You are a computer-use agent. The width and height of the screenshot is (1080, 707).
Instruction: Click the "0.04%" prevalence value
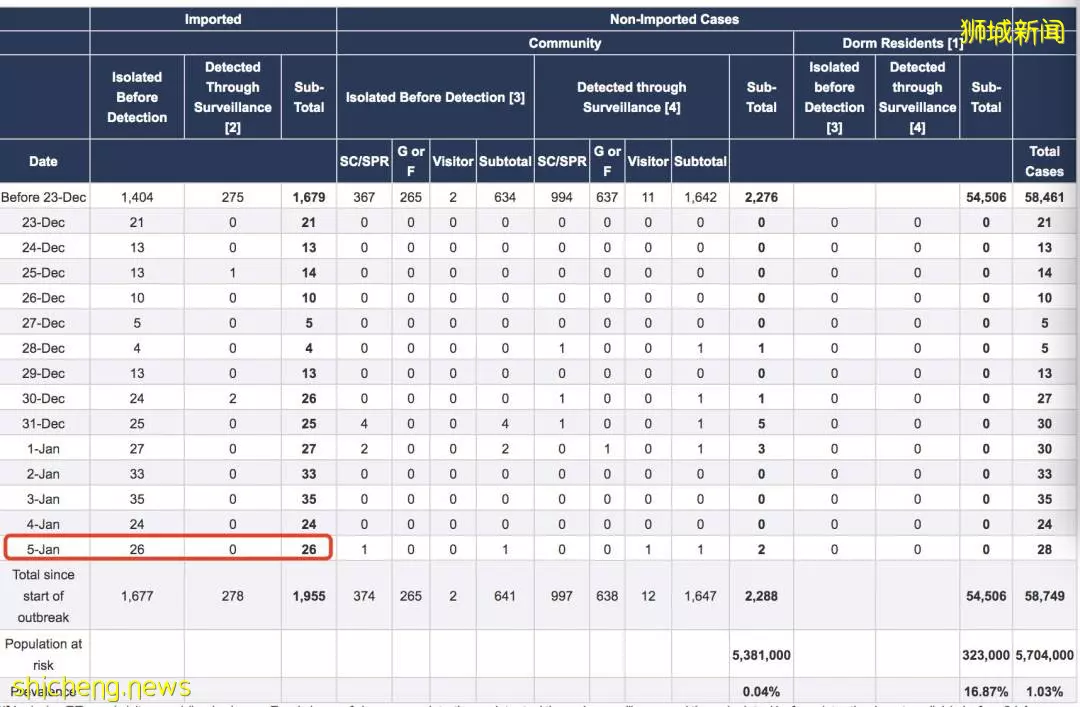(x=761, y=691)
